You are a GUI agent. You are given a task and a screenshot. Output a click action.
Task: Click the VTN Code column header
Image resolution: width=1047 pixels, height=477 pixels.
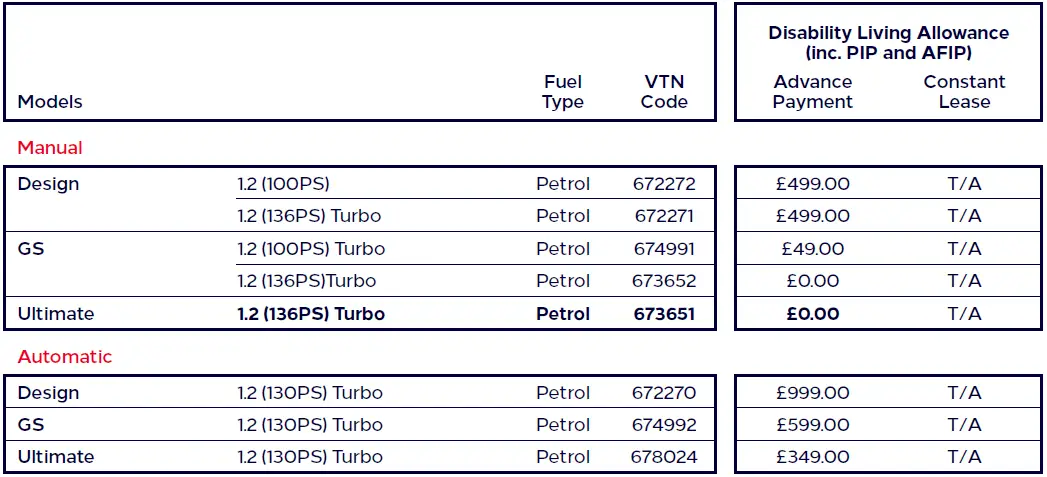click(x=664, y=92)
